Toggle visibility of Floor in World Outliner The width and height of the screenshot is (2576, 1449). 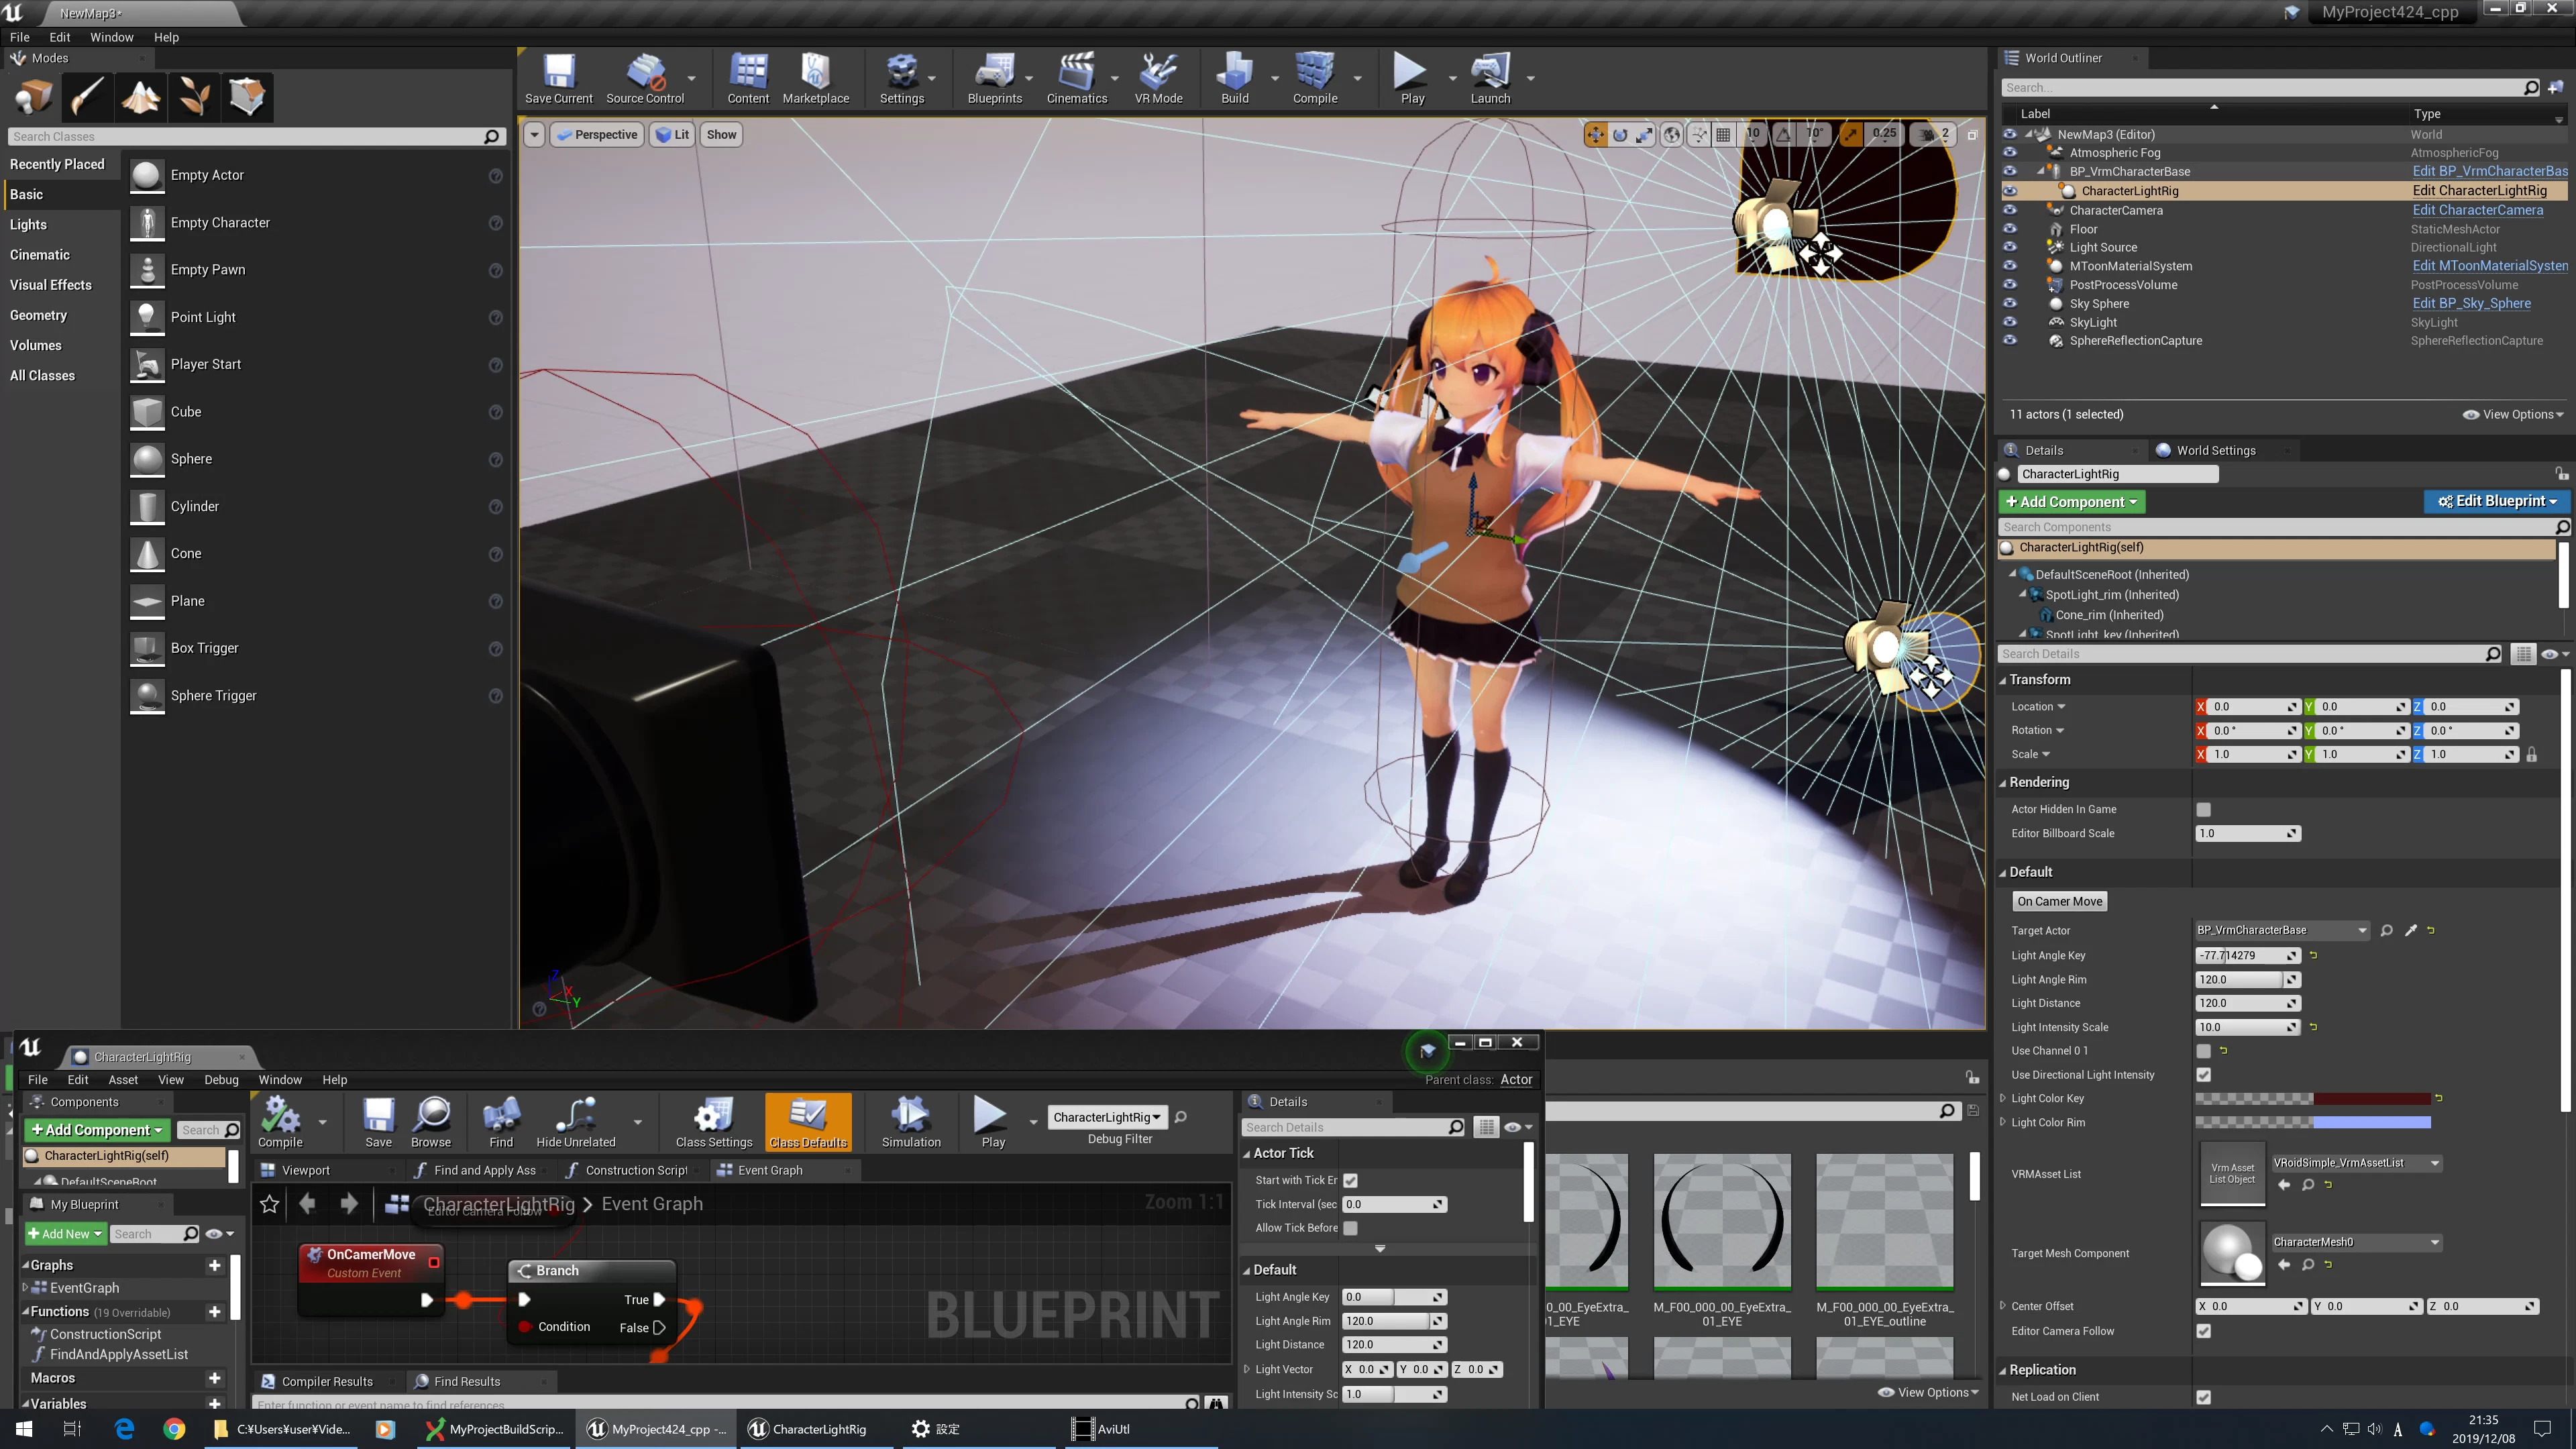tap(2010, 229)
